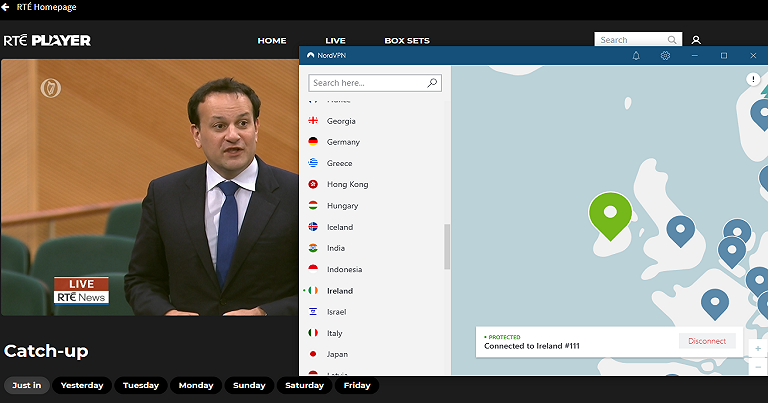This screenshot has height=403, width=768.
Task: Click the Connected to Ireland #111 status text
Action: (x=532, y=346)
